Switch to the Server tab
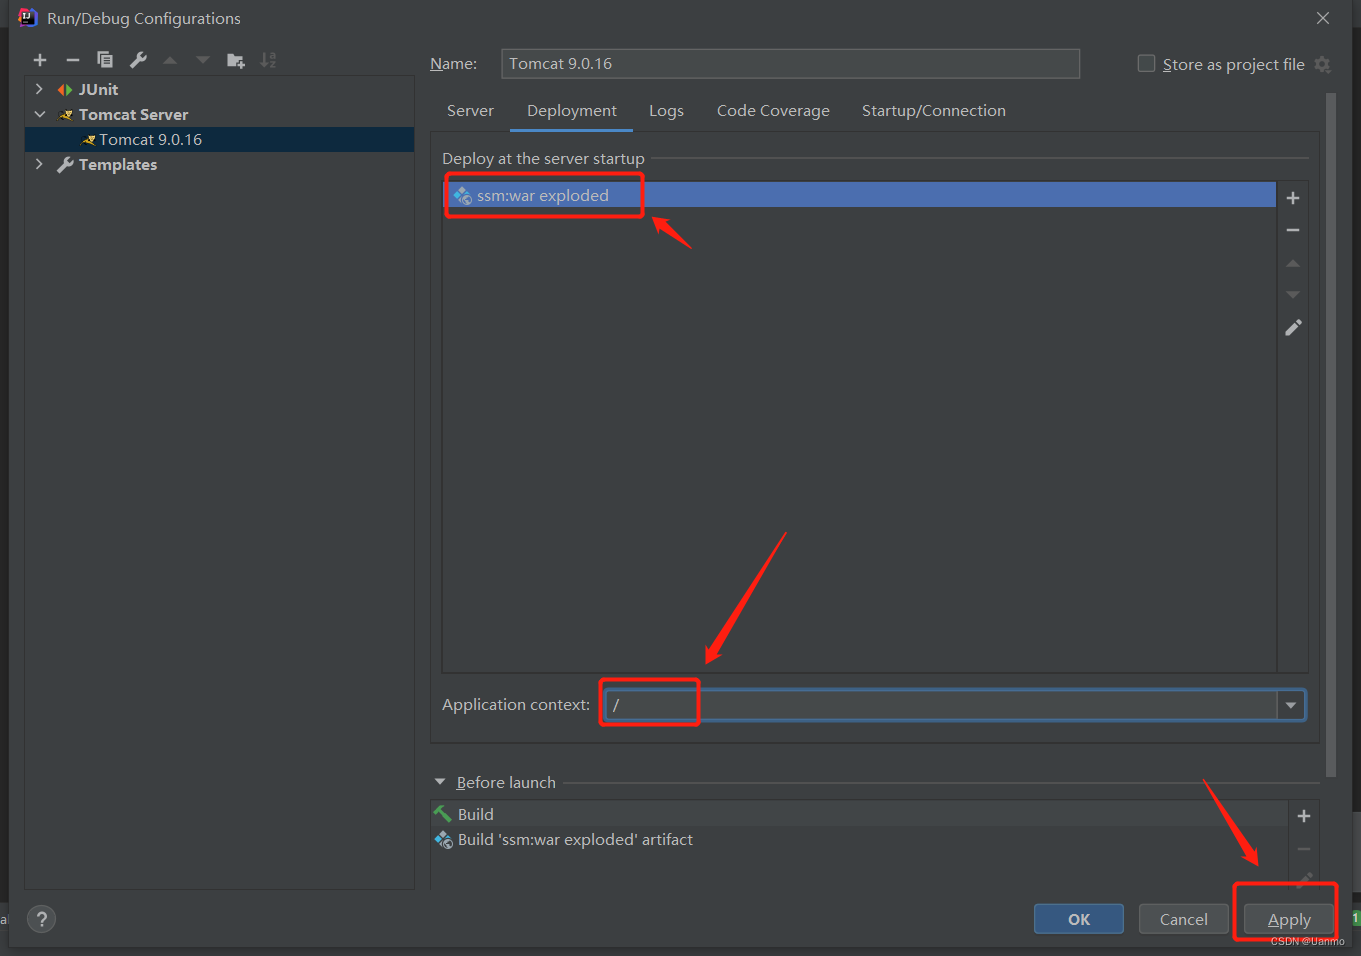This screenshot has width=1361, height=956. pyautogui.click(x=470, y=111)
